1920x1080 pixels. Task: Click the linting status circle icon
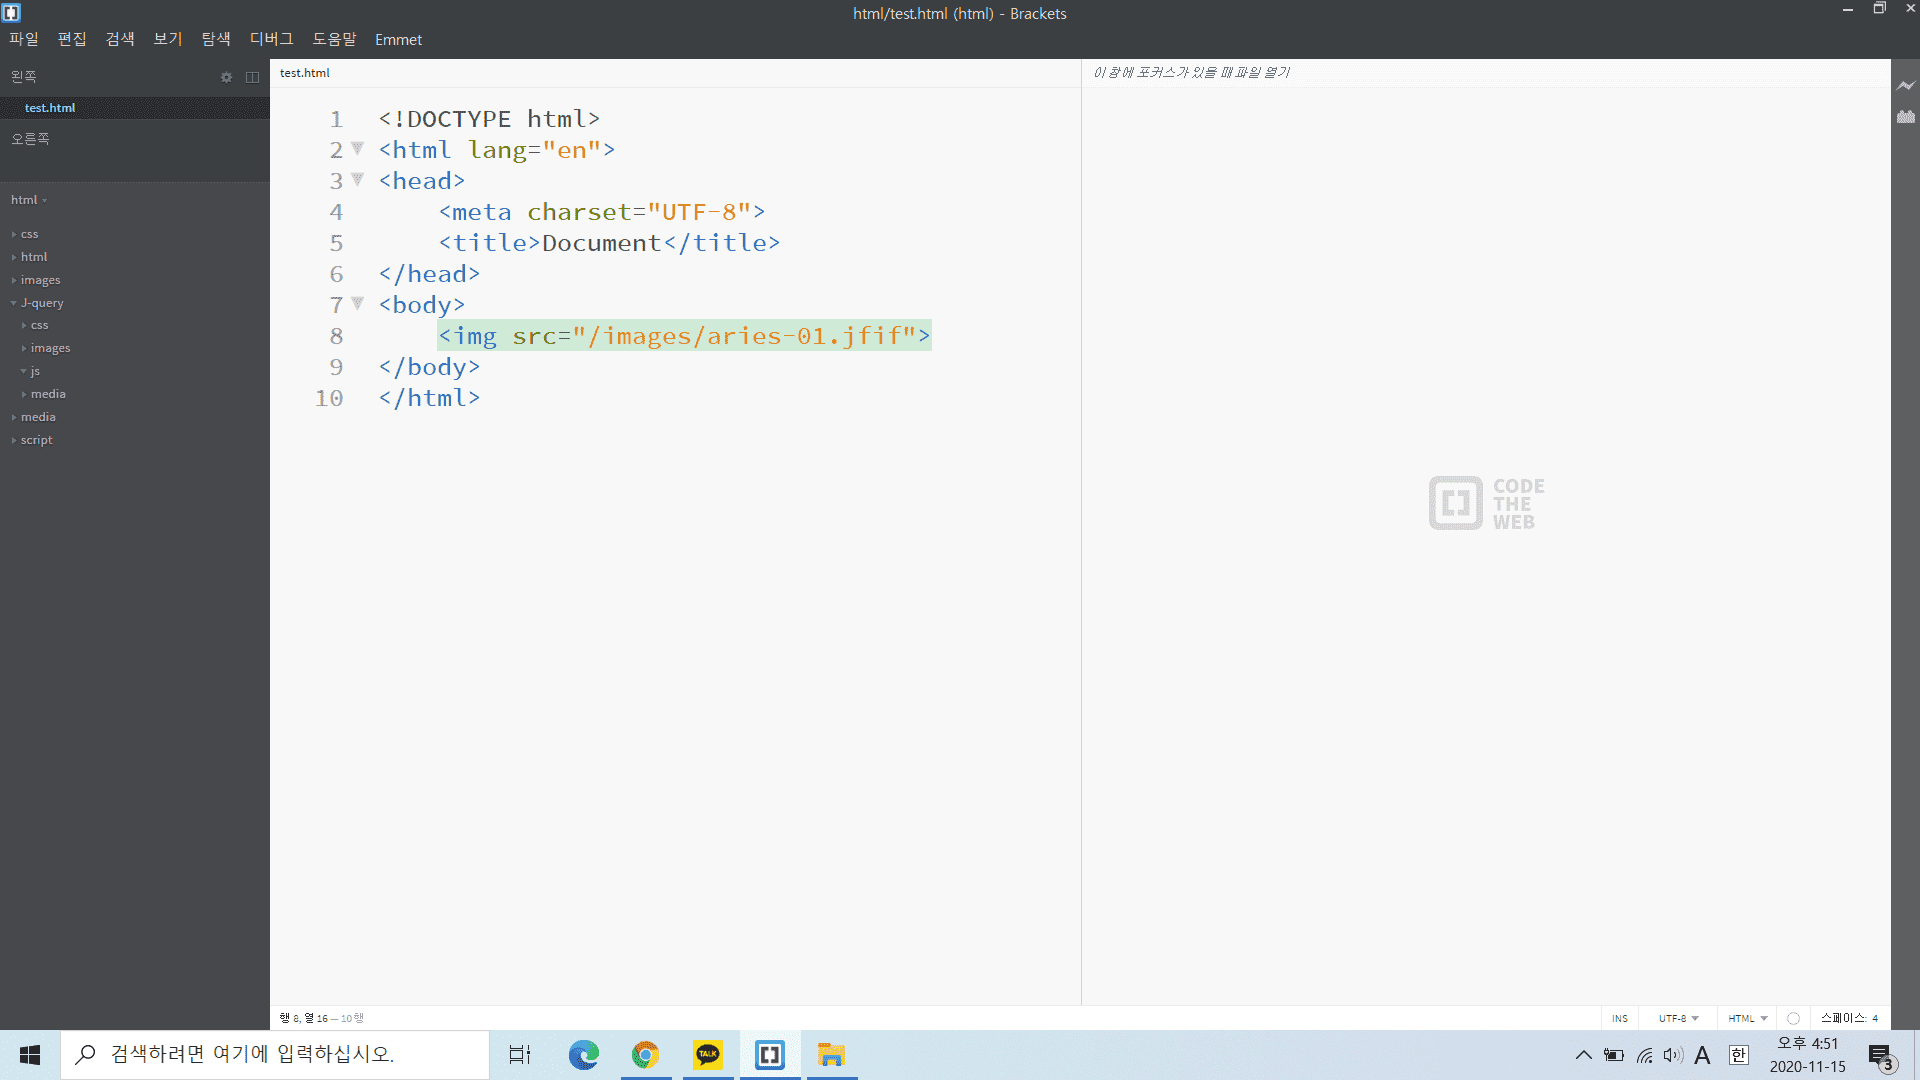(x=1793, y=1018)
